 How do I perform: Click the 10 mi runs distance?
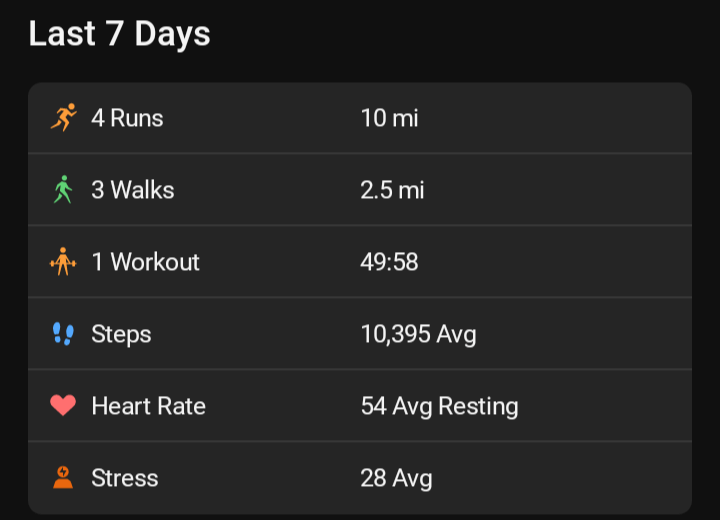[389, 118]
